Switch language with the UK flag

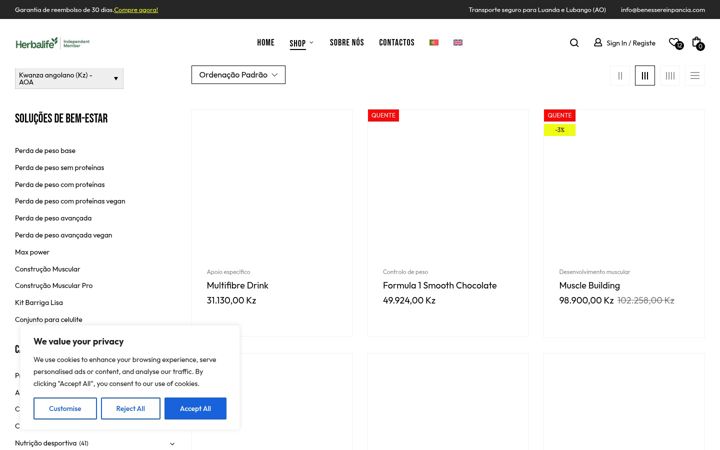(458, 42)
